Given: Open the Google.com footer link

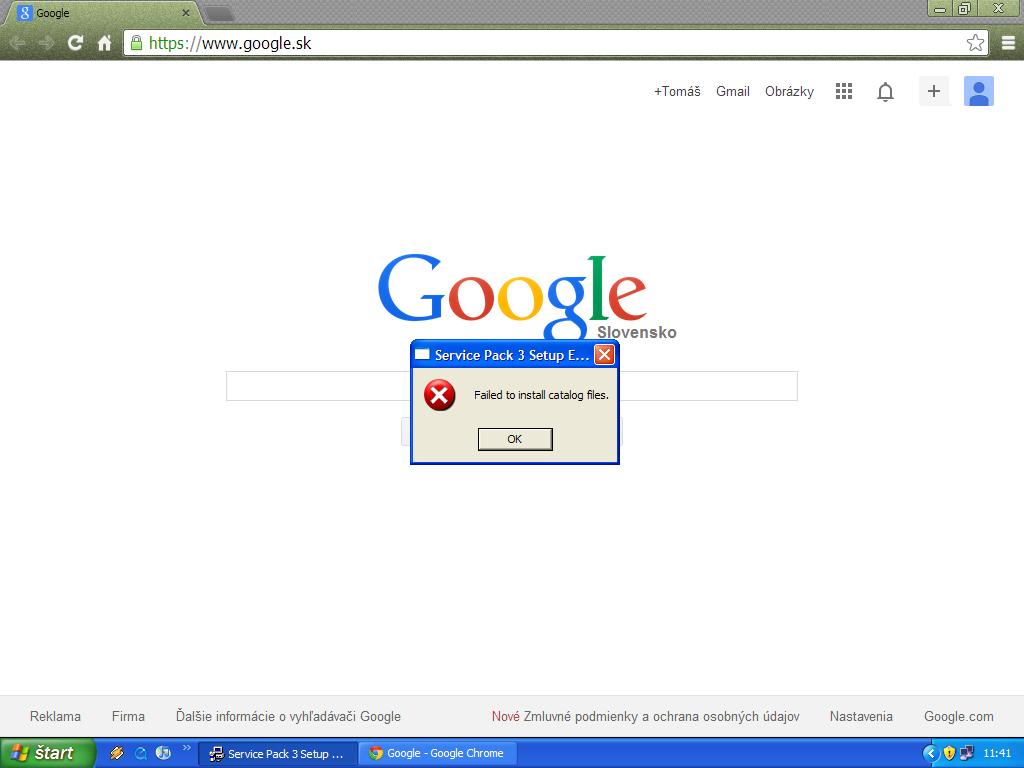Looking at the screenshot, I should click(959, 716).
